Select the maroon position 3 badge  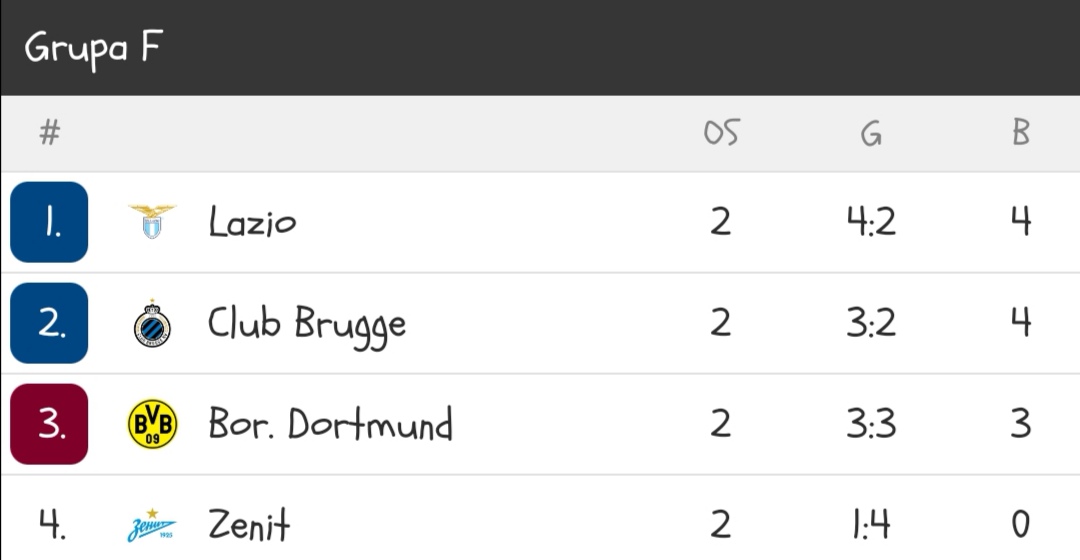(49, 424)
